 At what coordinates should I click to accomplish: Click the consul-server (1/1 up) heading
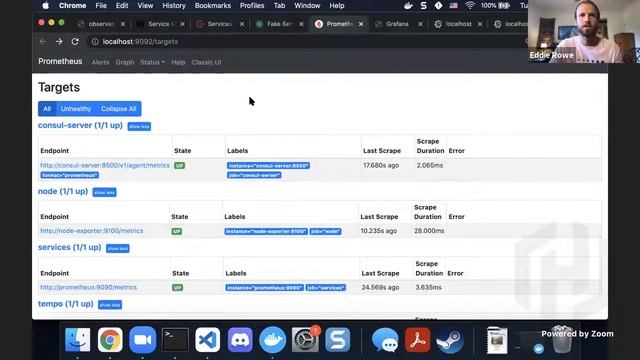click(80, 125)
